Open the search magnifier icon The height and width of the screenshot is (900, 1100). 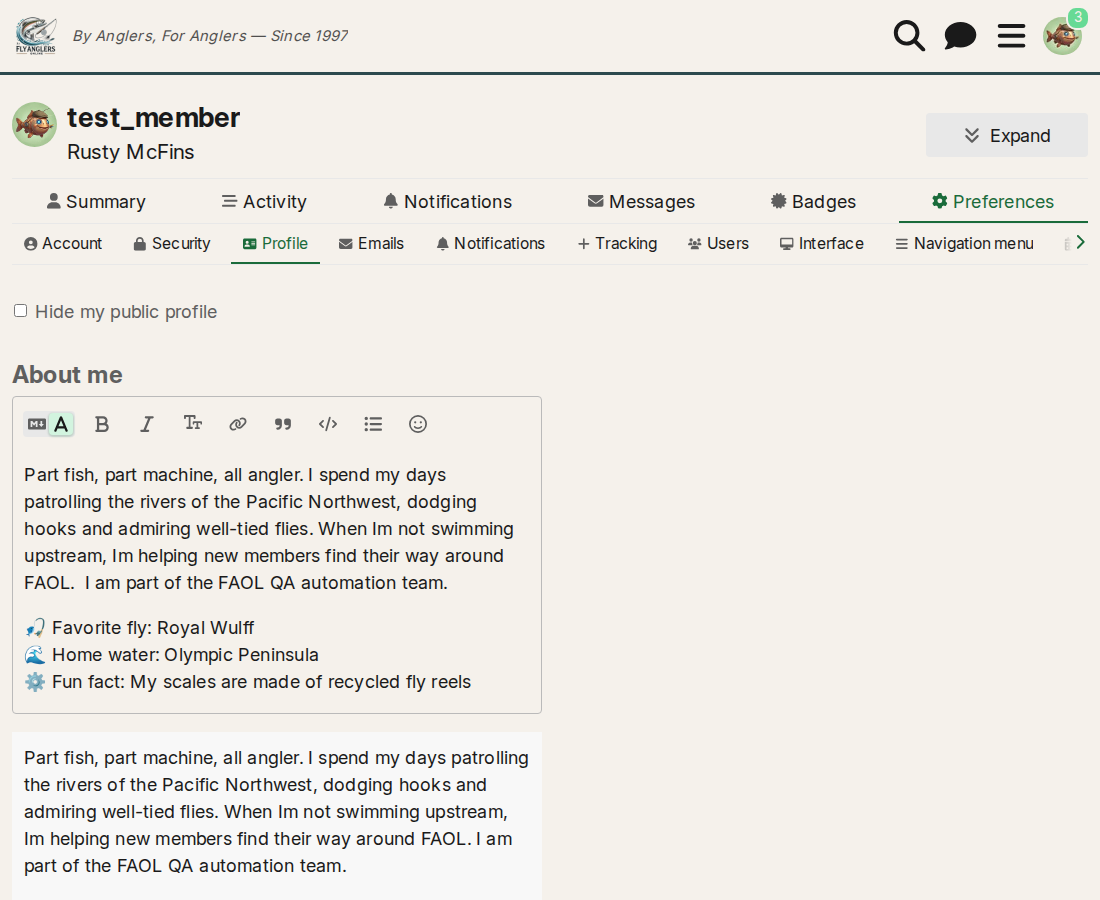pyautogui.click(x=909, y=36)
